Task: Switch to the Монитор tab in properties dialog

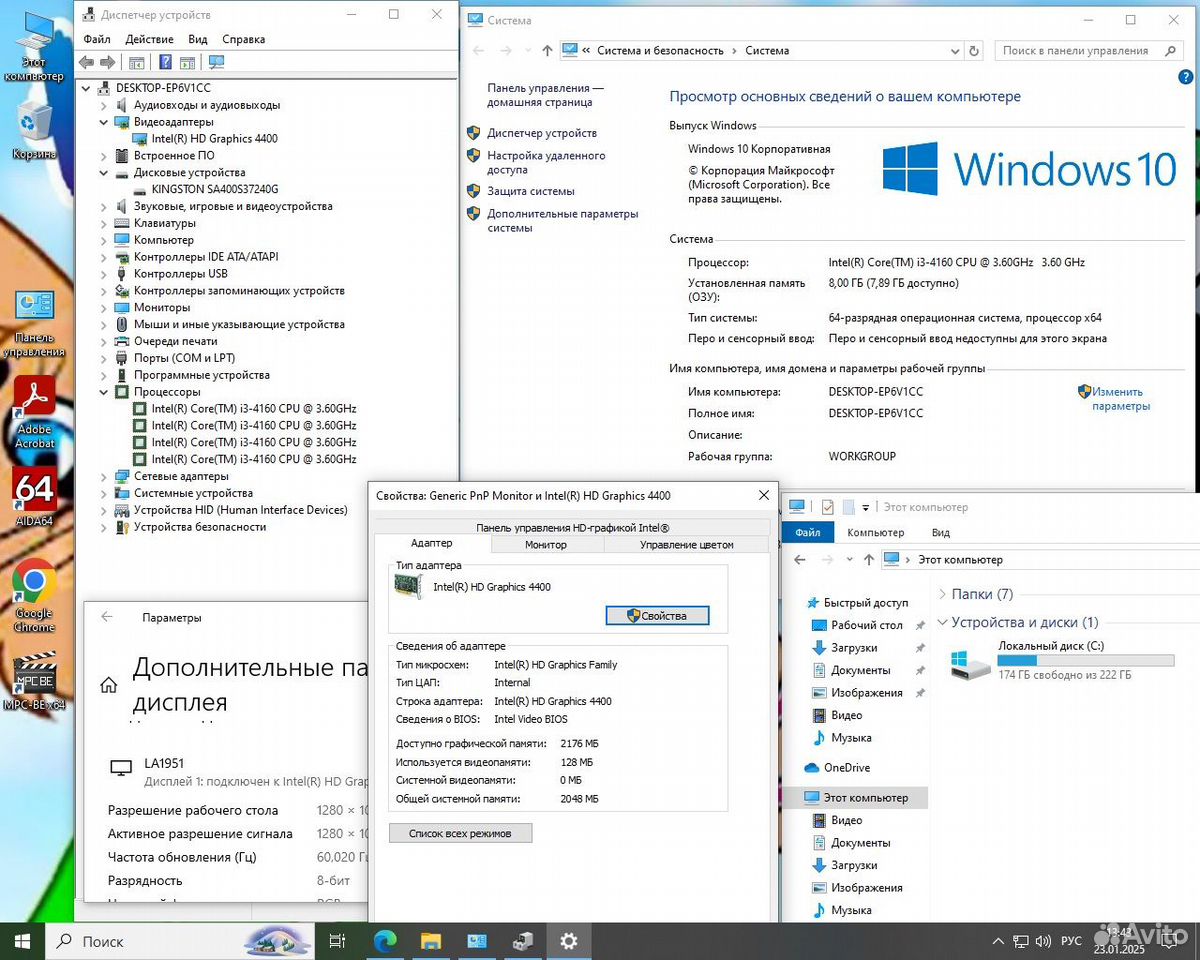Action: [x=546, y=545]
